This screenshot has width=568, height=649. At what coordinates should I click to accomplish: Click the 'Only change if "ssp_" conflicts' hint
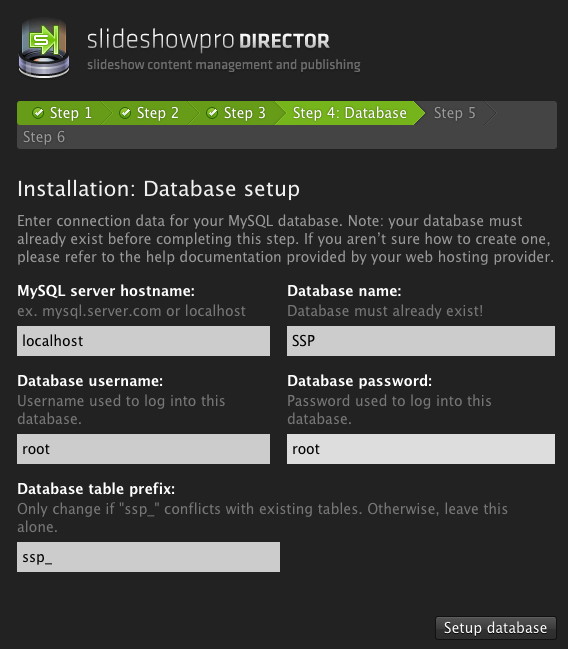tap(262, 518)
